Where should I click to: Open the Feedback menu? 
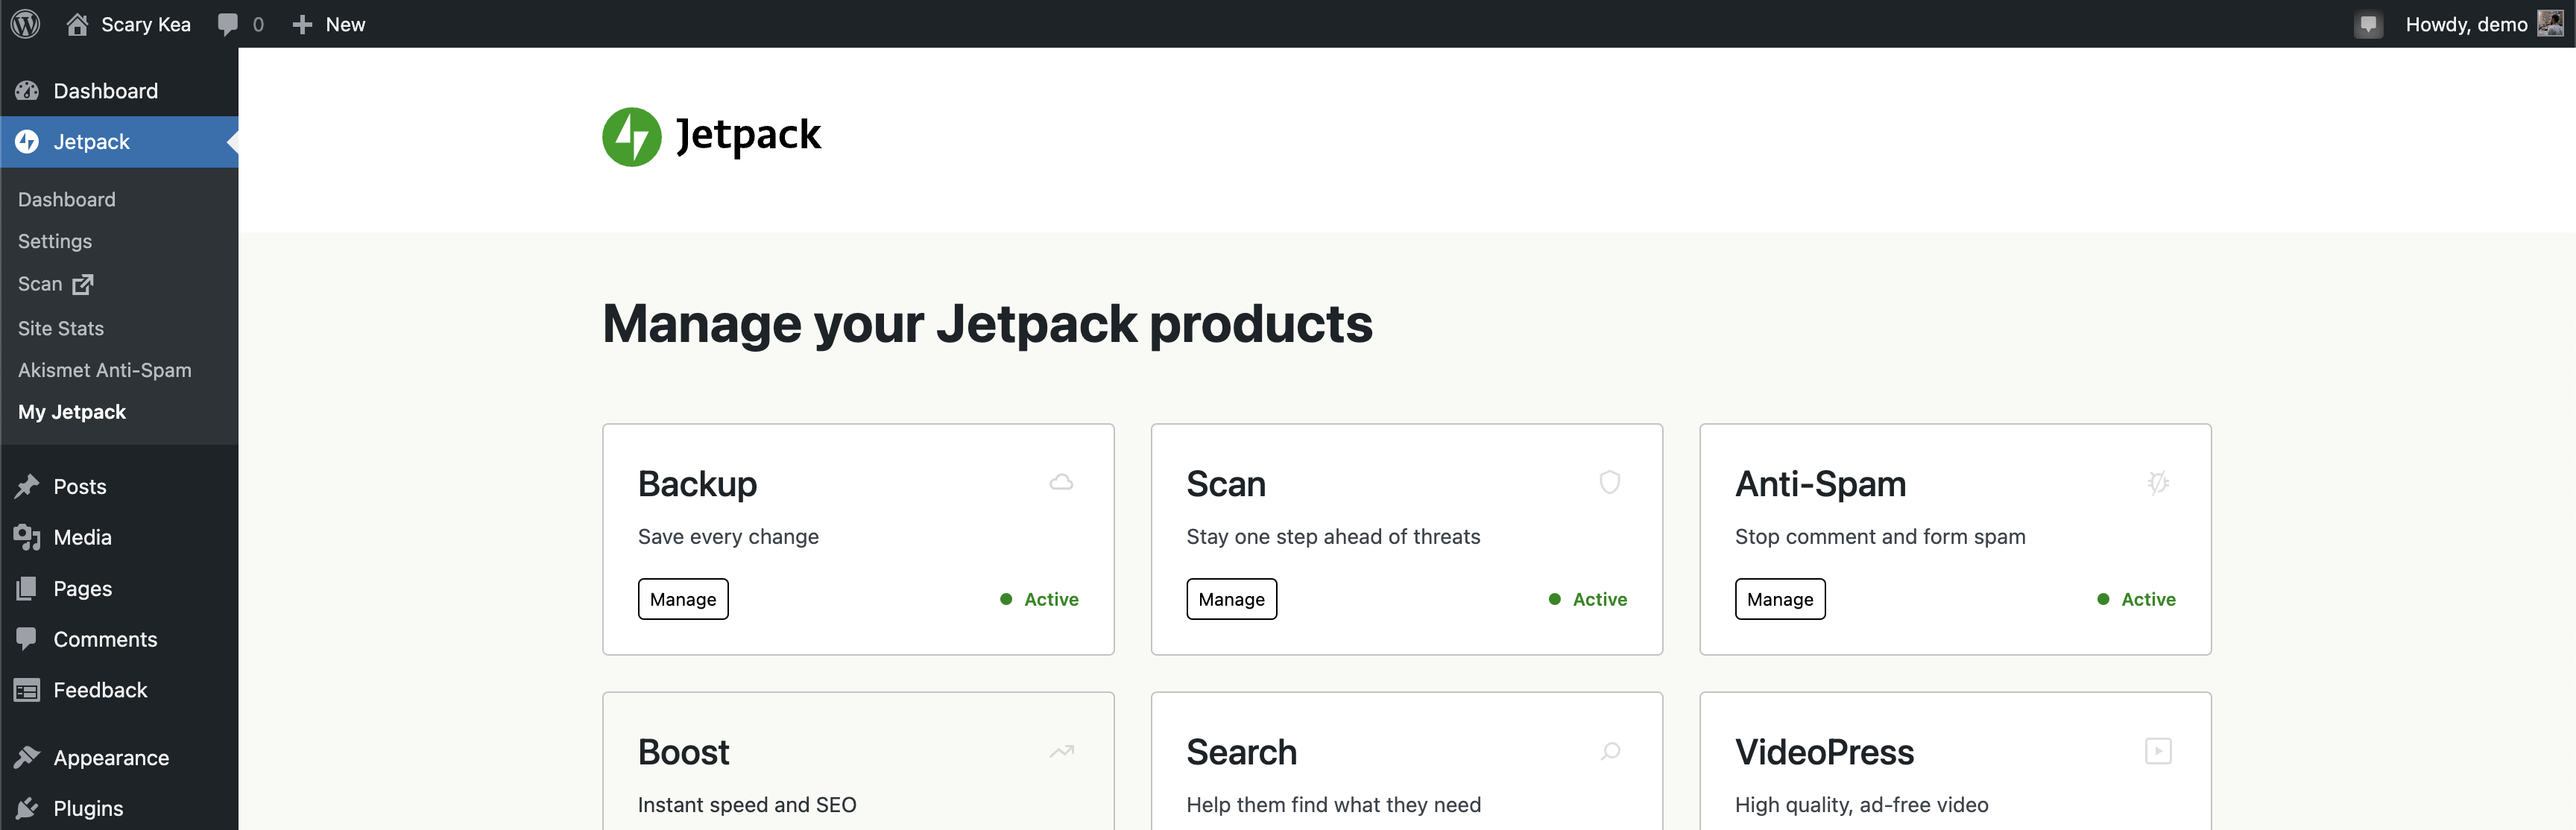(119, 690)
